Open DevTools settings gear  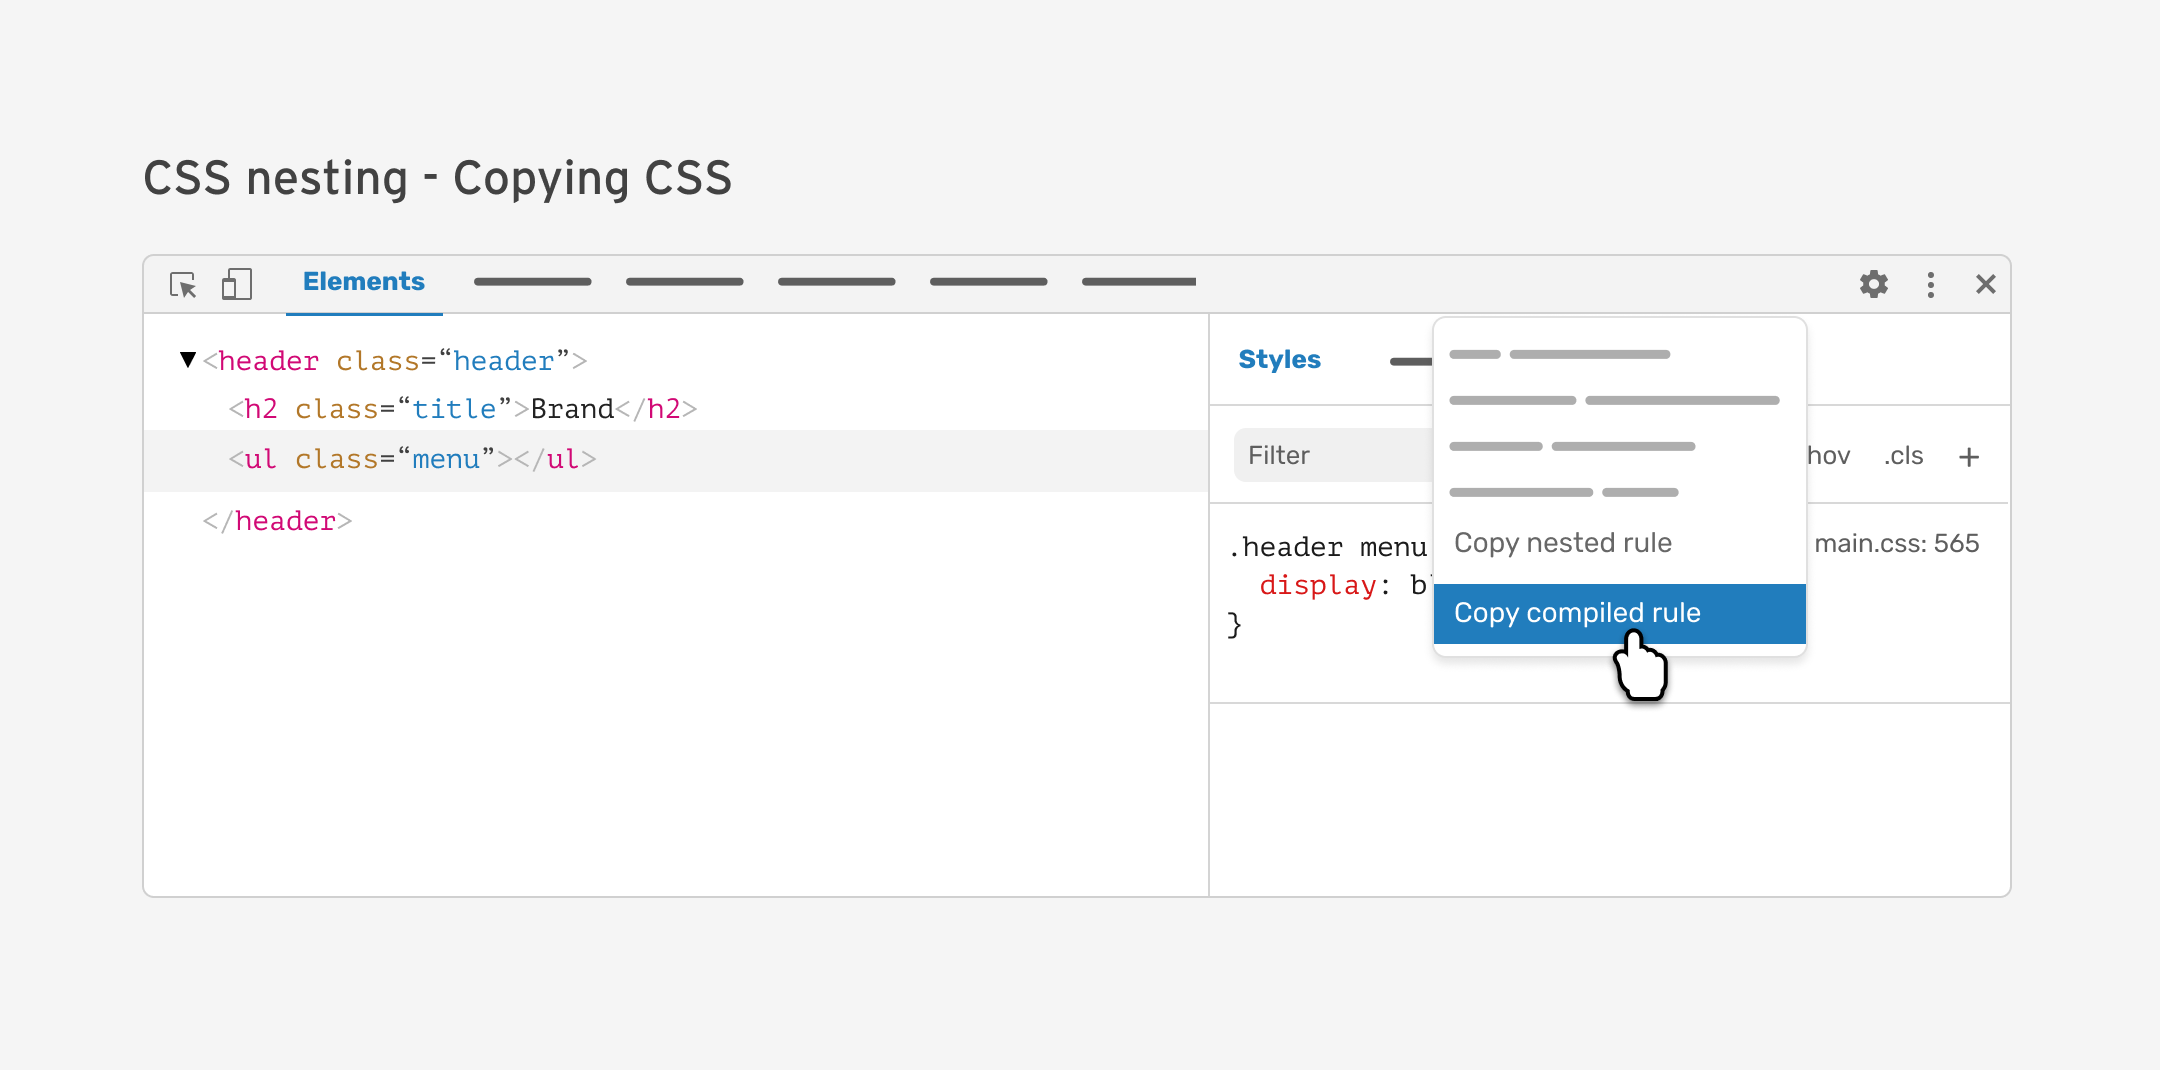pyautogui.click(x=1873, y=284)
